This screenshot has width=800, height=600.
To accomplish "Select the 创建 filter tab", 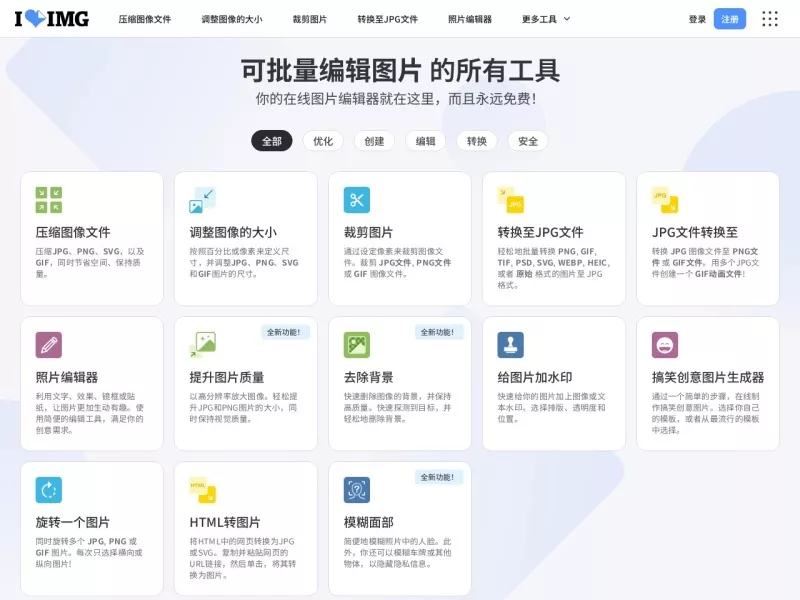I will point(374,141).
